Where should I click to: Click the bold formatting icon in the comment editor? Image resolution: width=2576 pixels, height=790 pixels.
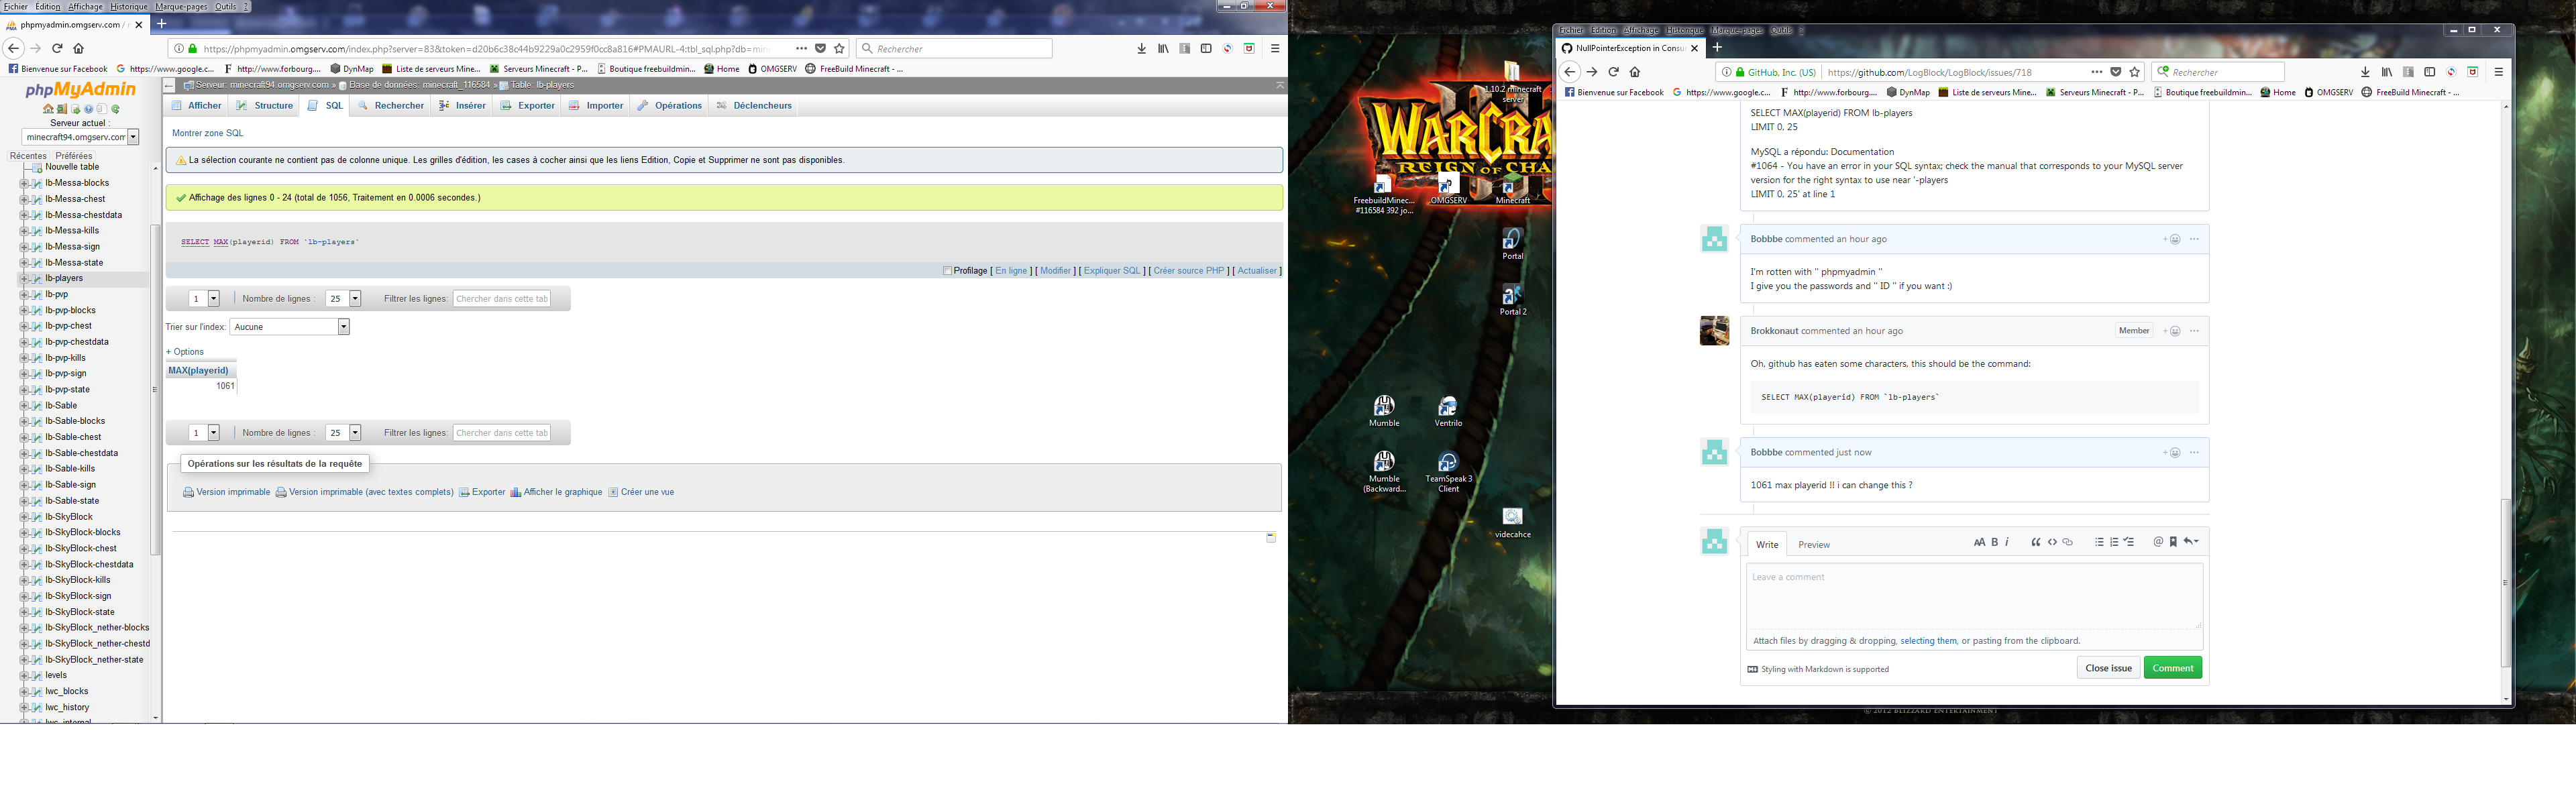1995,542
